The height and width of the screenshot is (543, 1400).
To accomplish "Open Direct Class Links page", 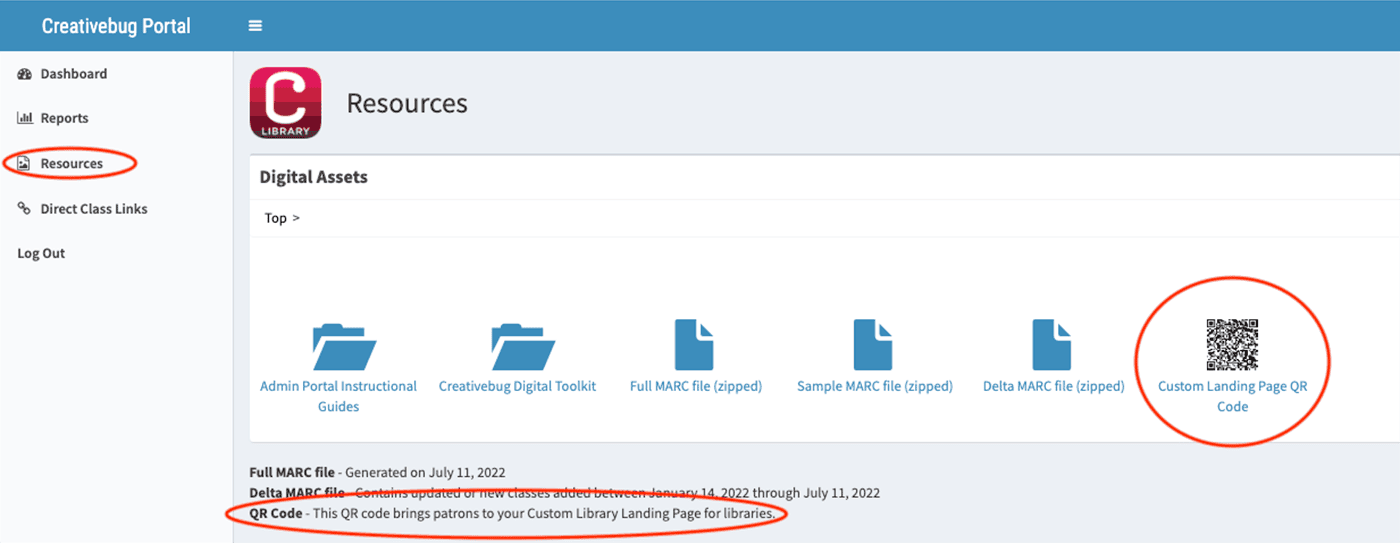I will click(x=94, y=209).
